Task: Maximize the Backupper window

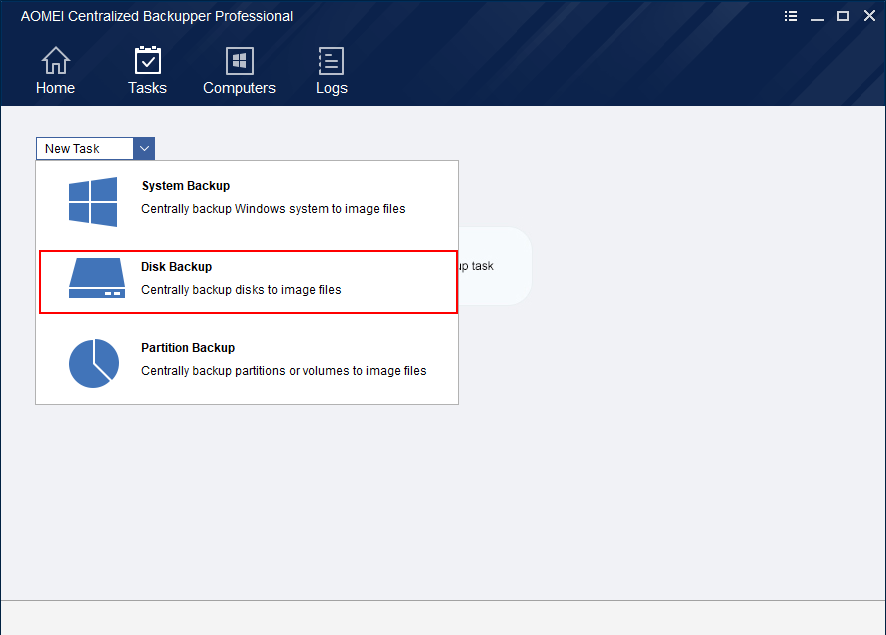Action: tap(843, 16)
